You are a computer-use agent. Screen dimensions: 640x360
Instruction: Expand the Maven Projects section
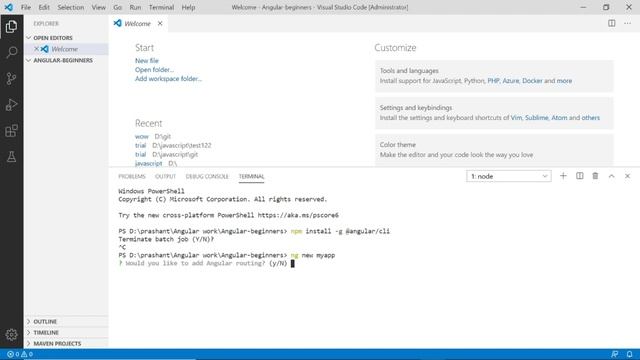pyautogui.click(x=66, y=344)
